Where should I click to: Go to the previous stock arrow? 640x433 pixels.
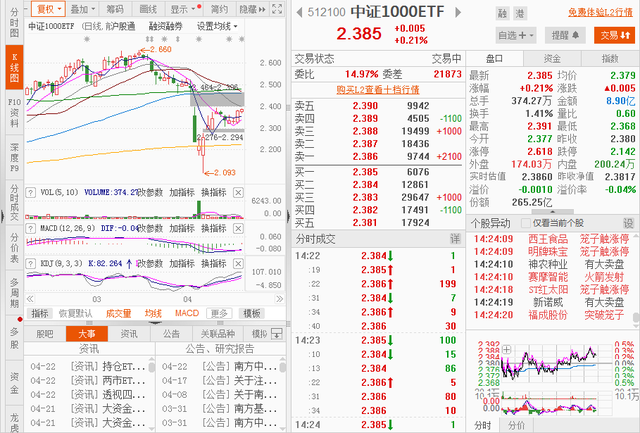click(x=300, y=12)
